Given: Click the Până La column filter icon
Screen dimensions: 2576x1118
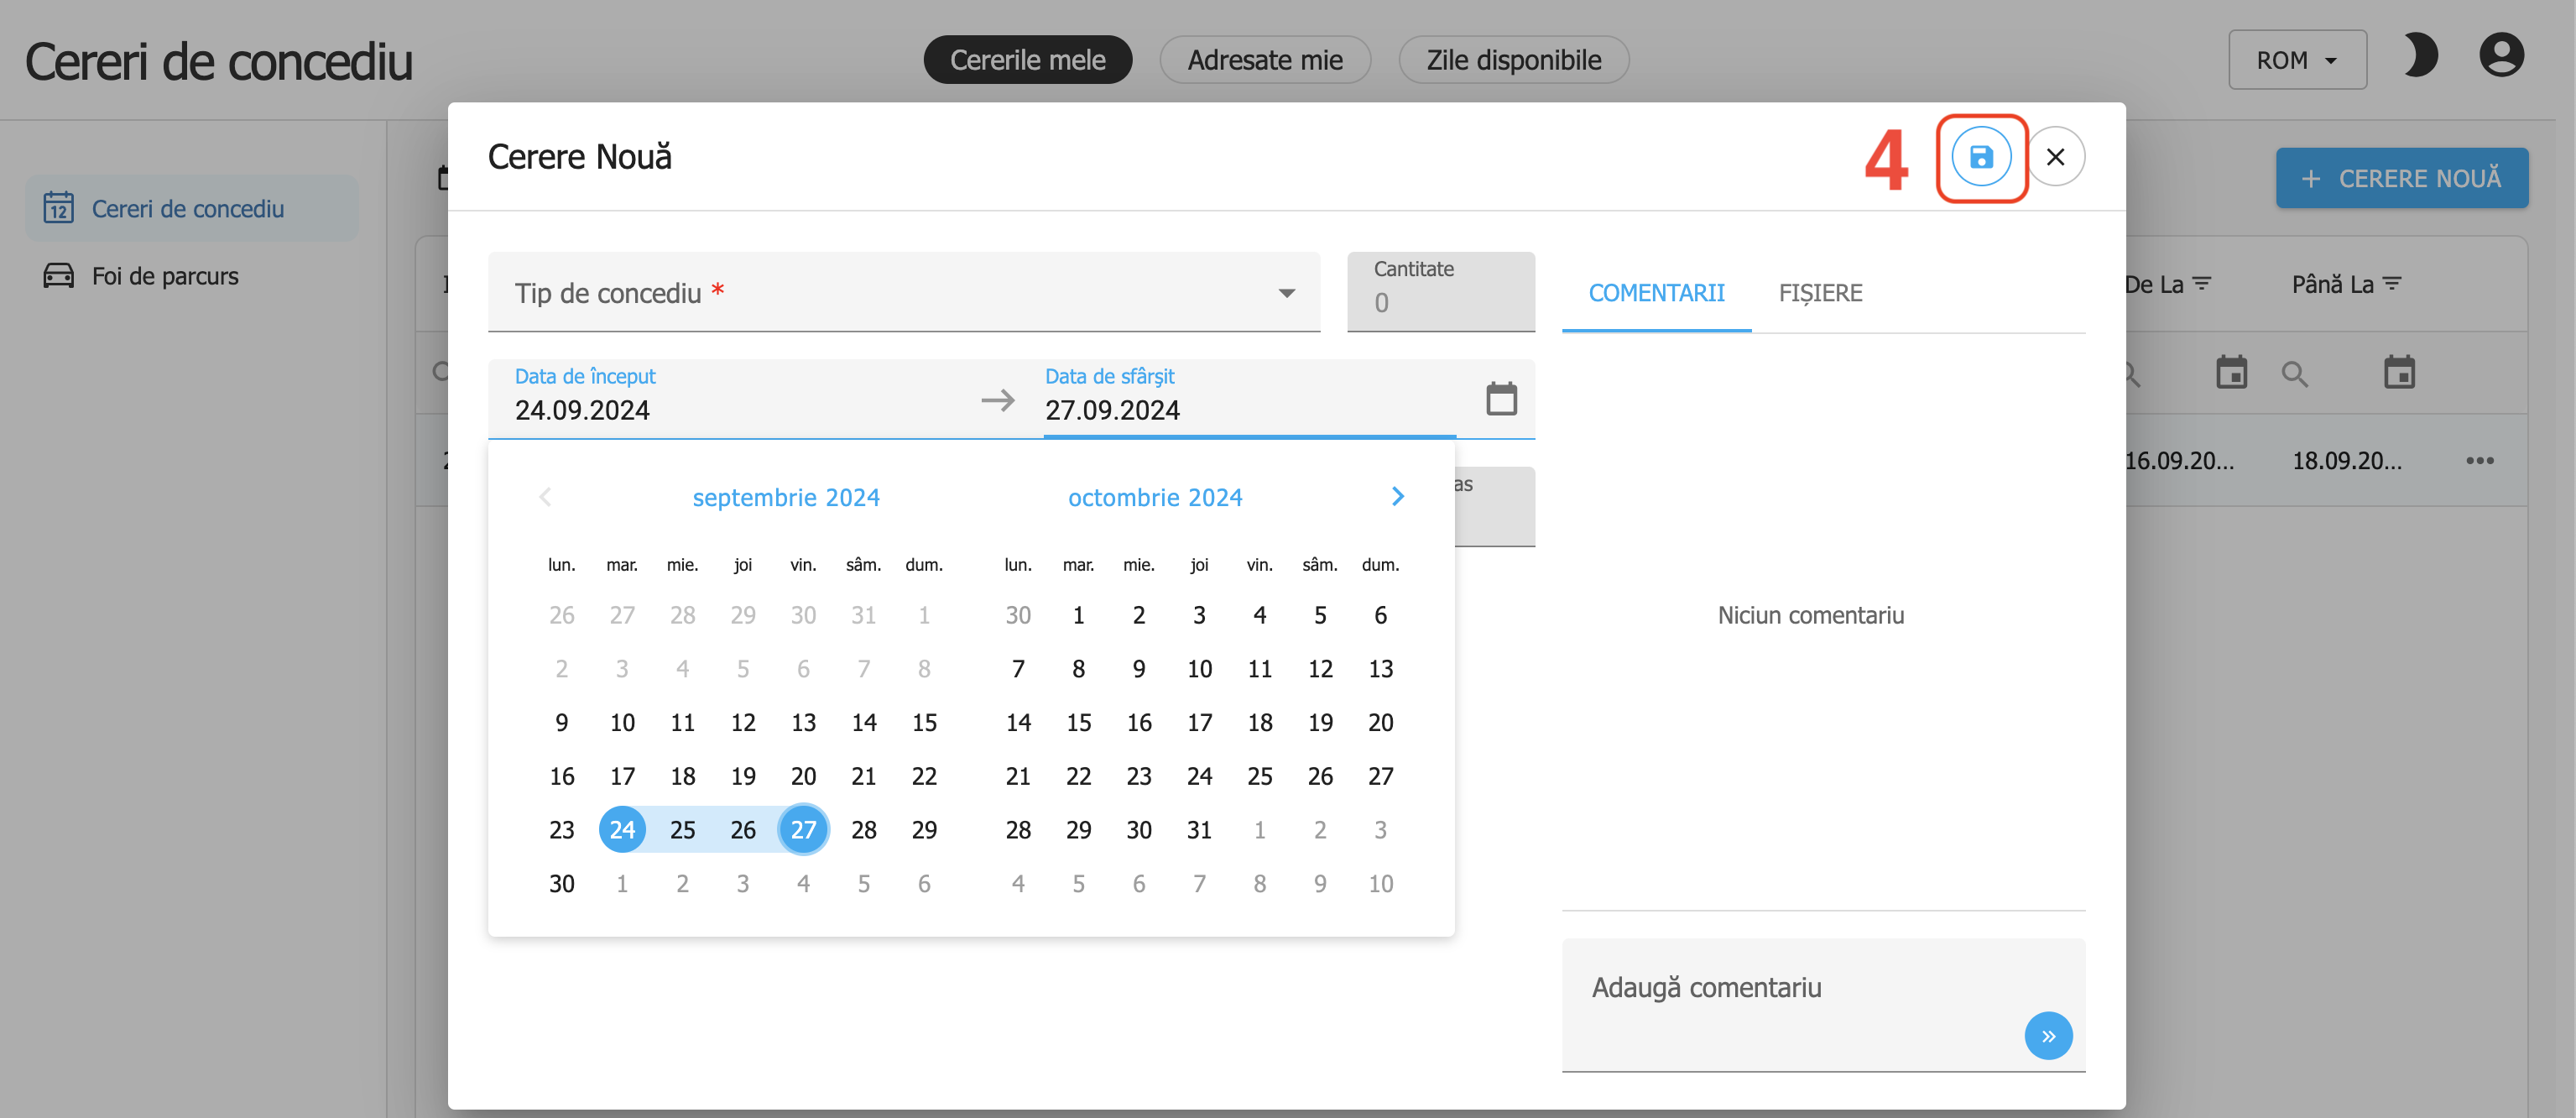Looking at the screenshot, I should coord(2391,284).
